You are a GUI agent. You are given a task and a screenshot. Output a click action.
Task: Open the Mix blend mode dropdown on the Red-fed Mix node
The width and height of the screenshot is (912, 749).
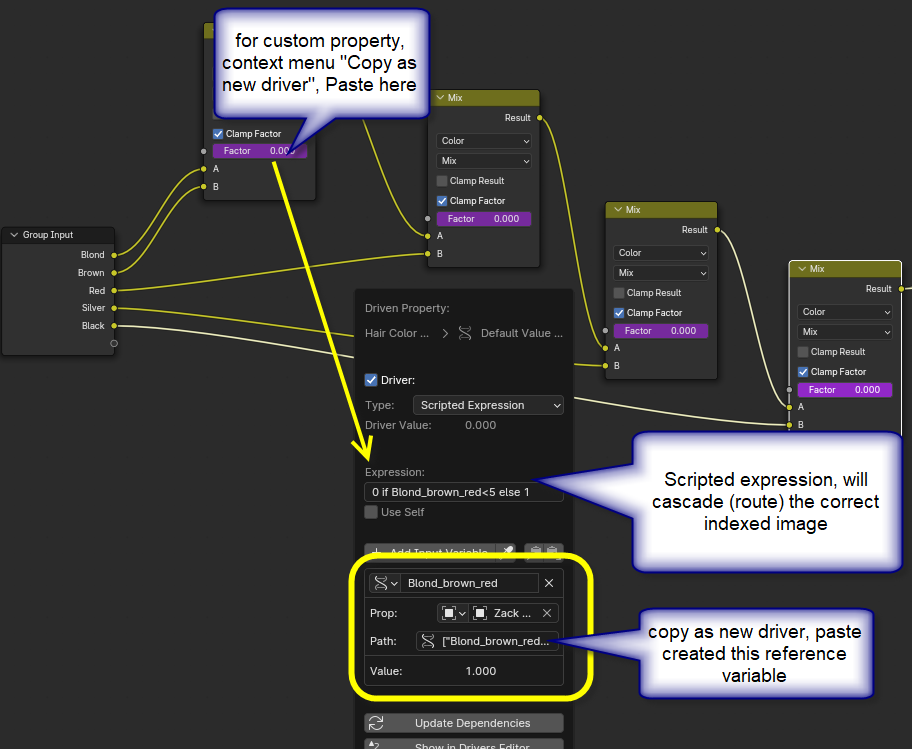[483, 160]
